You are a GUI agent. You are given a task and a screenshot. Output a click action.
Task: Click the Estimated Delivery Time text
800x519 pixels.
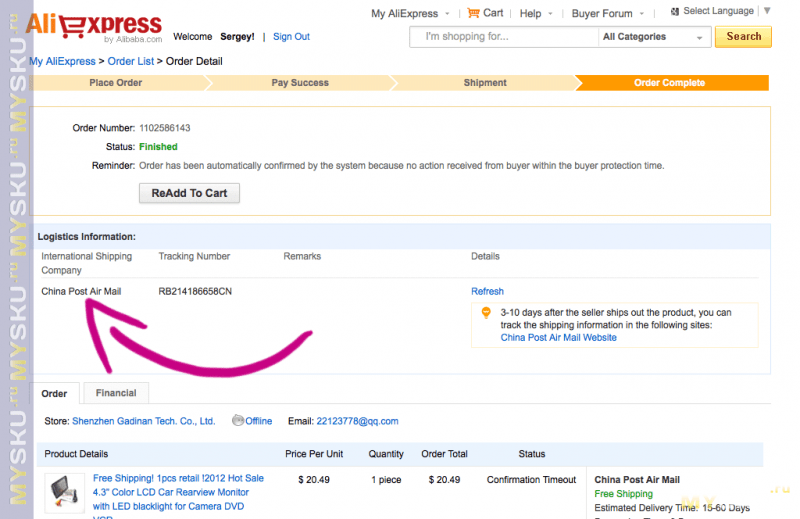[x=672, y=508]
